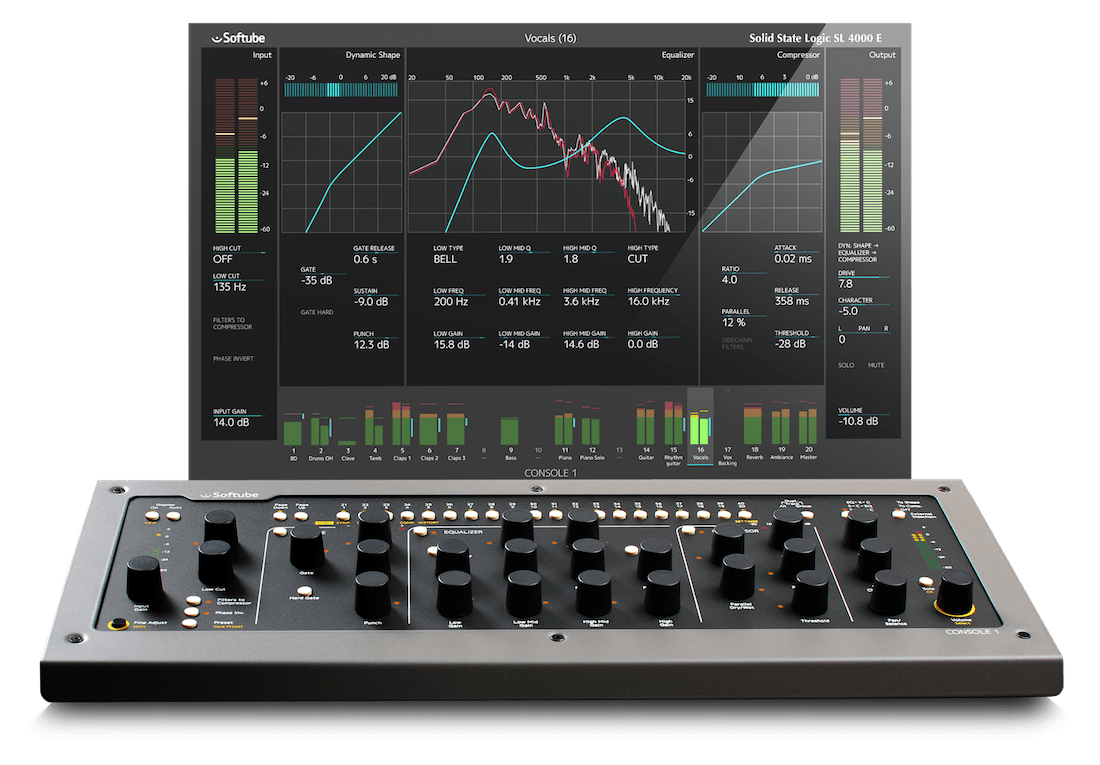Click the routing order DYN. SHAPE → EQUALIZER → COMPRESSOR

(858, 253)
